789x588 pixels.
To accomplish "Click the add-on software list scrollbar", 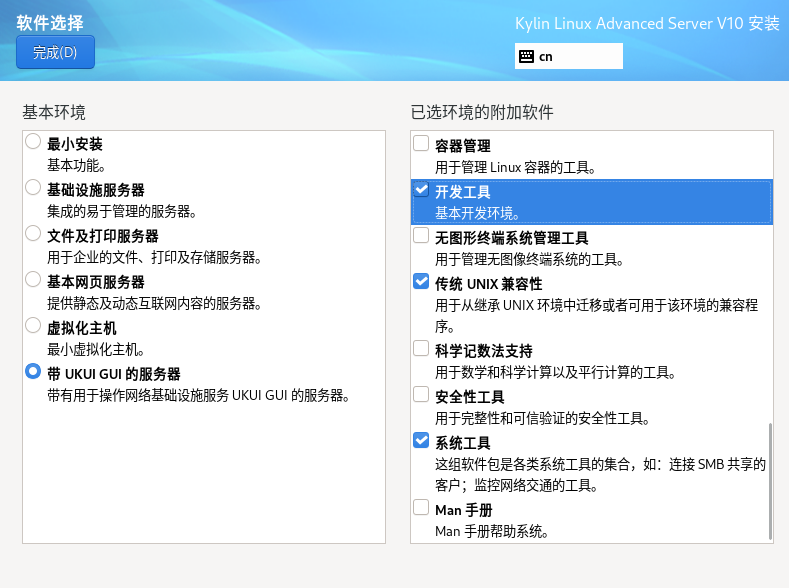I will pos(770,481).
